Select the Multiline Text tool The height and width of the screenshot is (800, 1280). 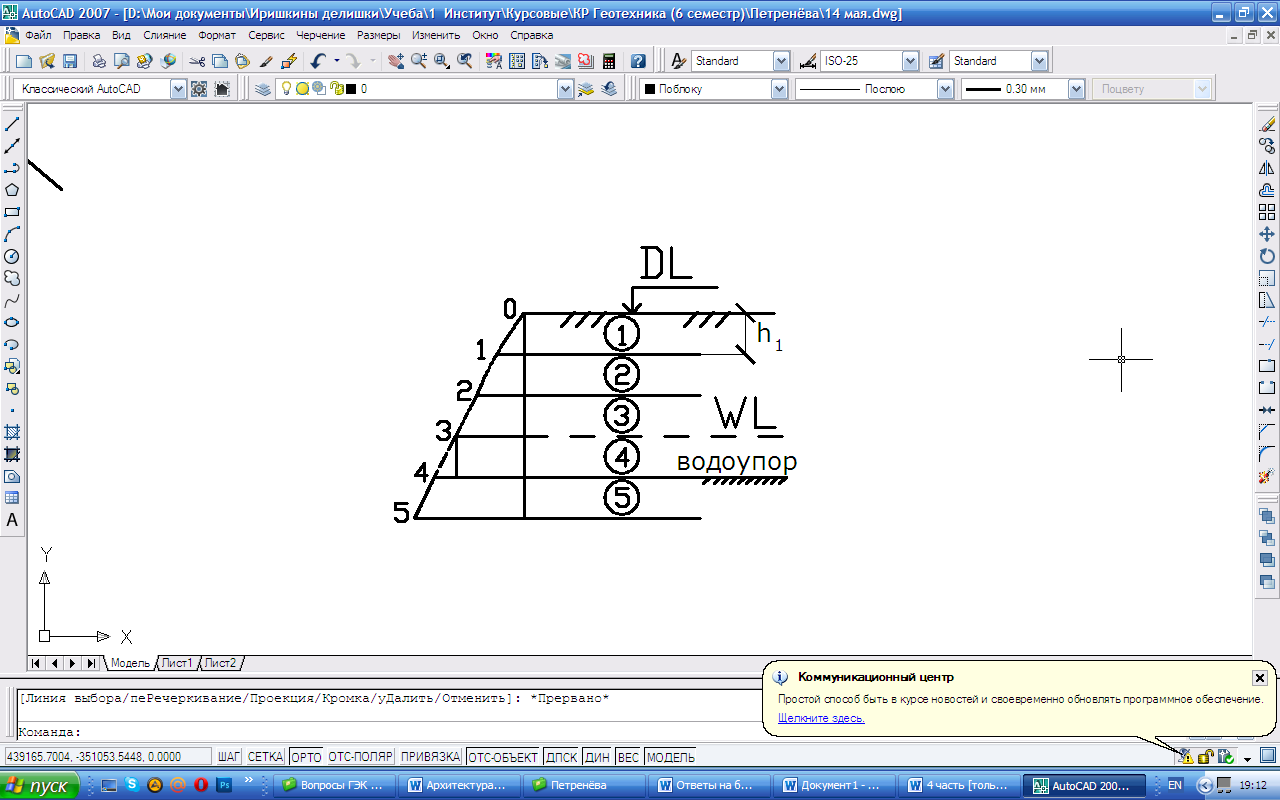tap(12, 520)
